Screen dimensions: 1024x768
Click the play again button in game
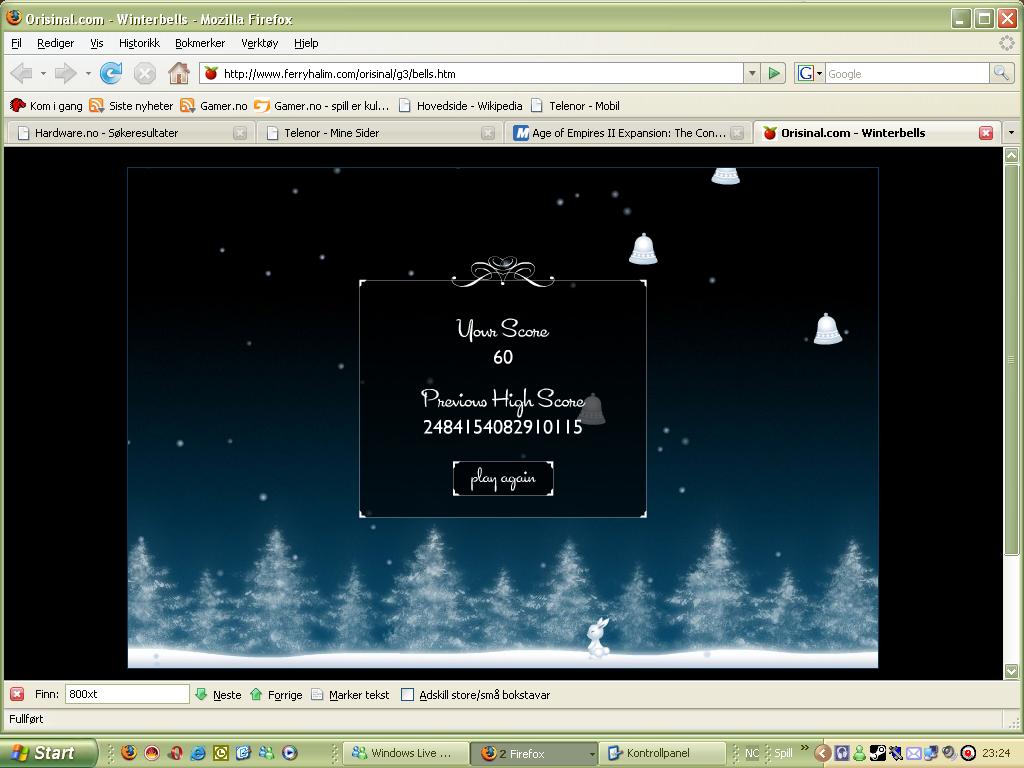[x=503, y=479]
